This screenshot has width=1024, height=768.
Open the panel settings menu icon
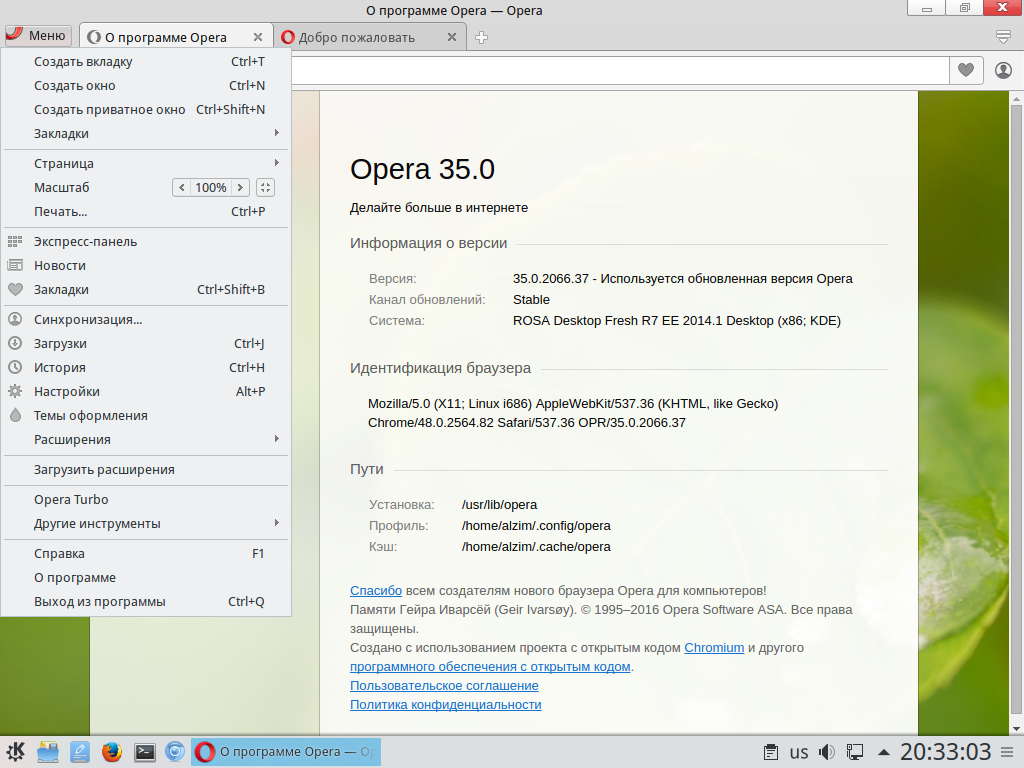coord(1008,752)
